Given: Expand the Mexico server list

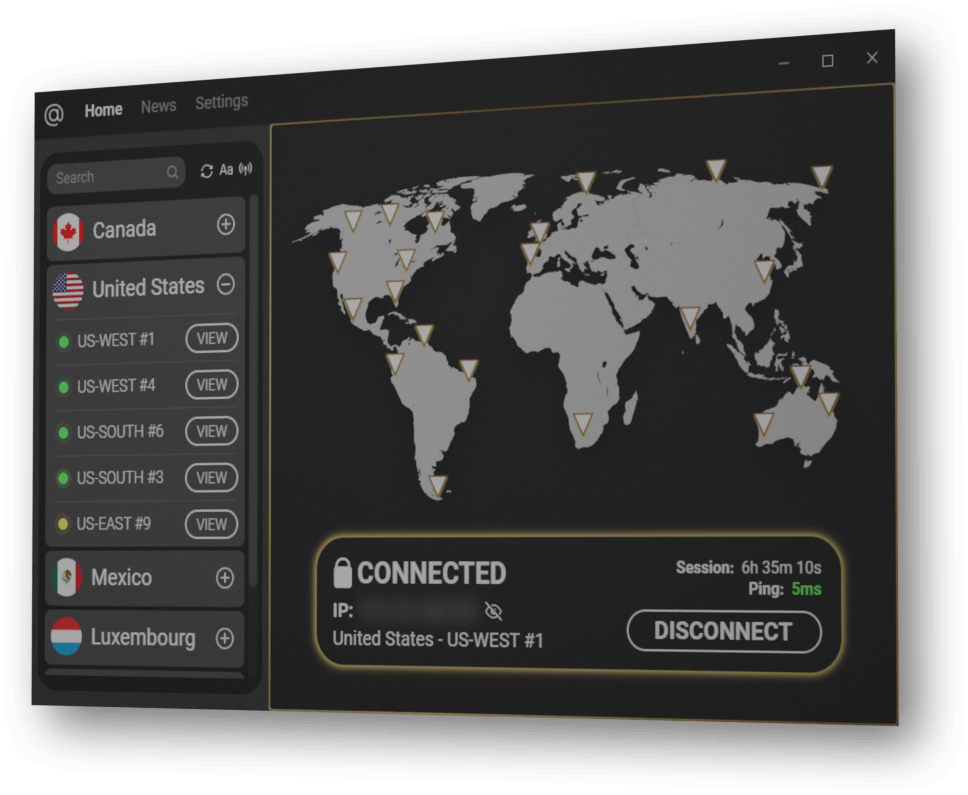Looking at the screenshot, I should (225, 578).
